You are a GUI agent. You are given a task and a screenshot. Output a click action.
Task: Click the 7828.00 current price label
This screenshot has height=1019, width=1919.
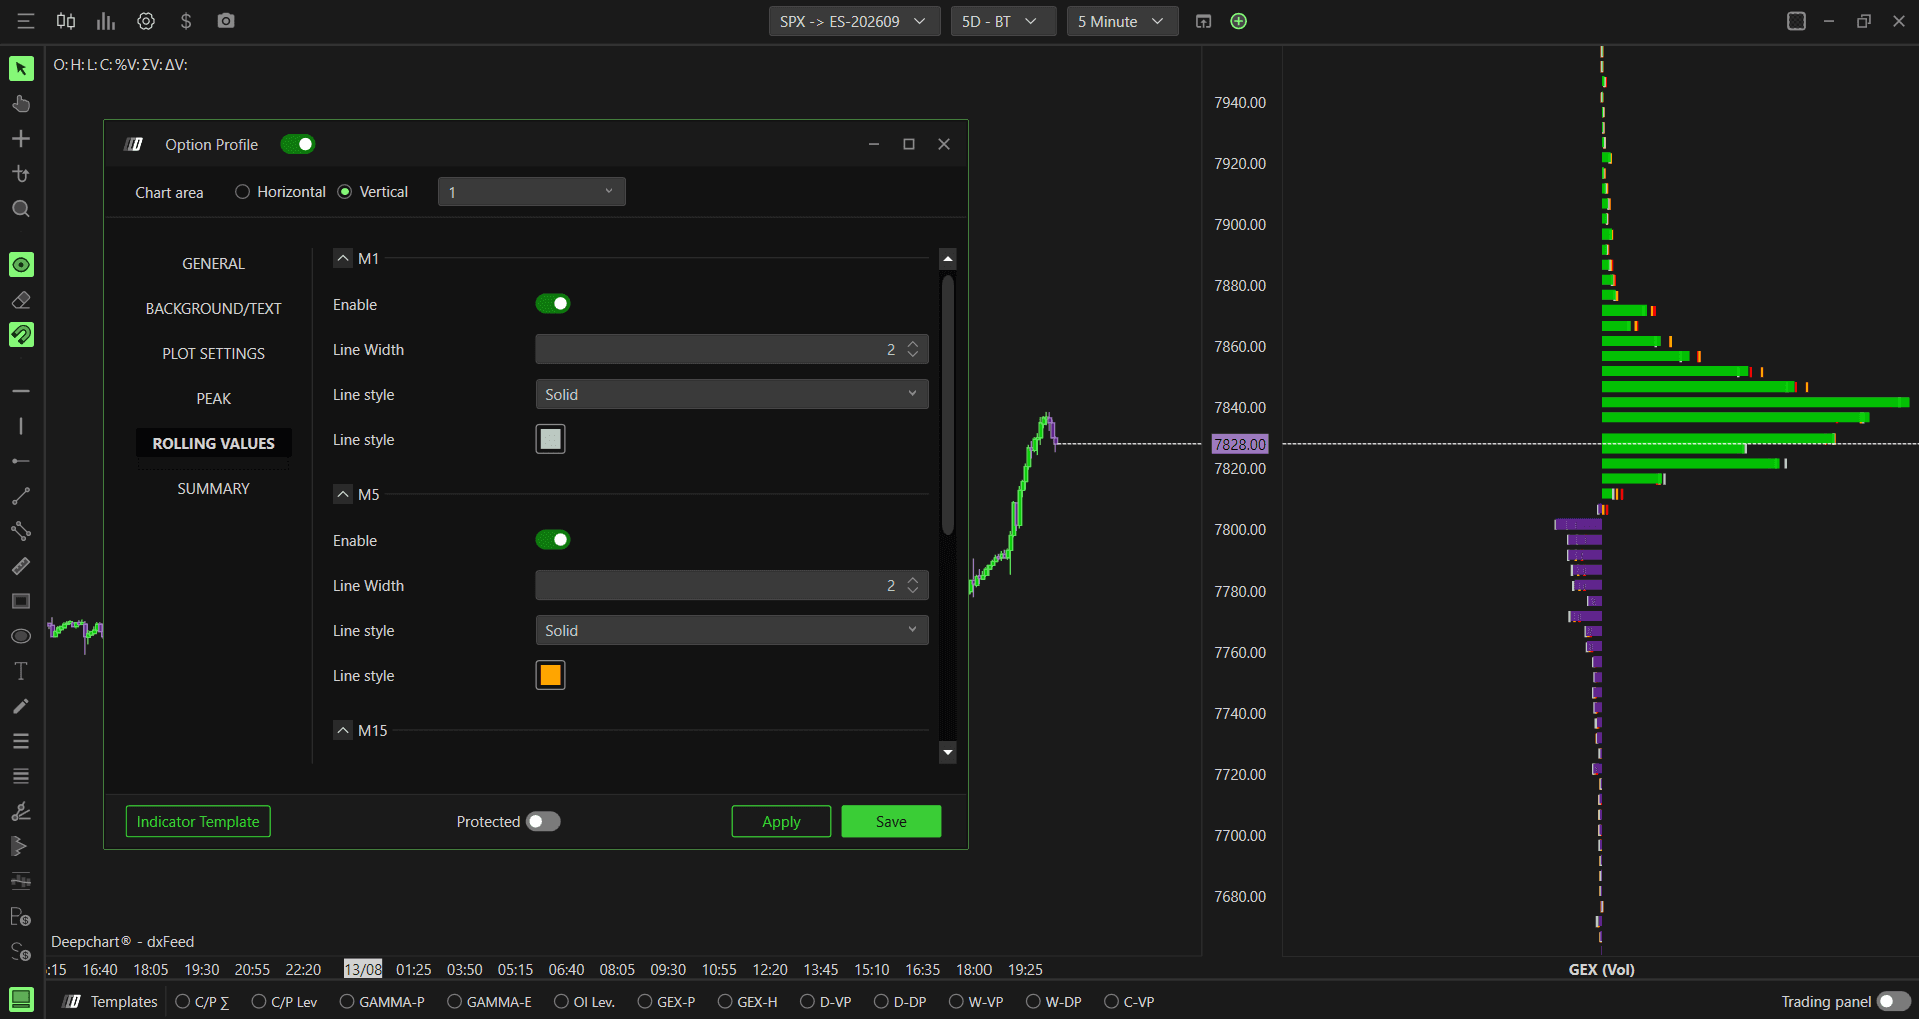pyautogui.click(x=1240, y=444)
